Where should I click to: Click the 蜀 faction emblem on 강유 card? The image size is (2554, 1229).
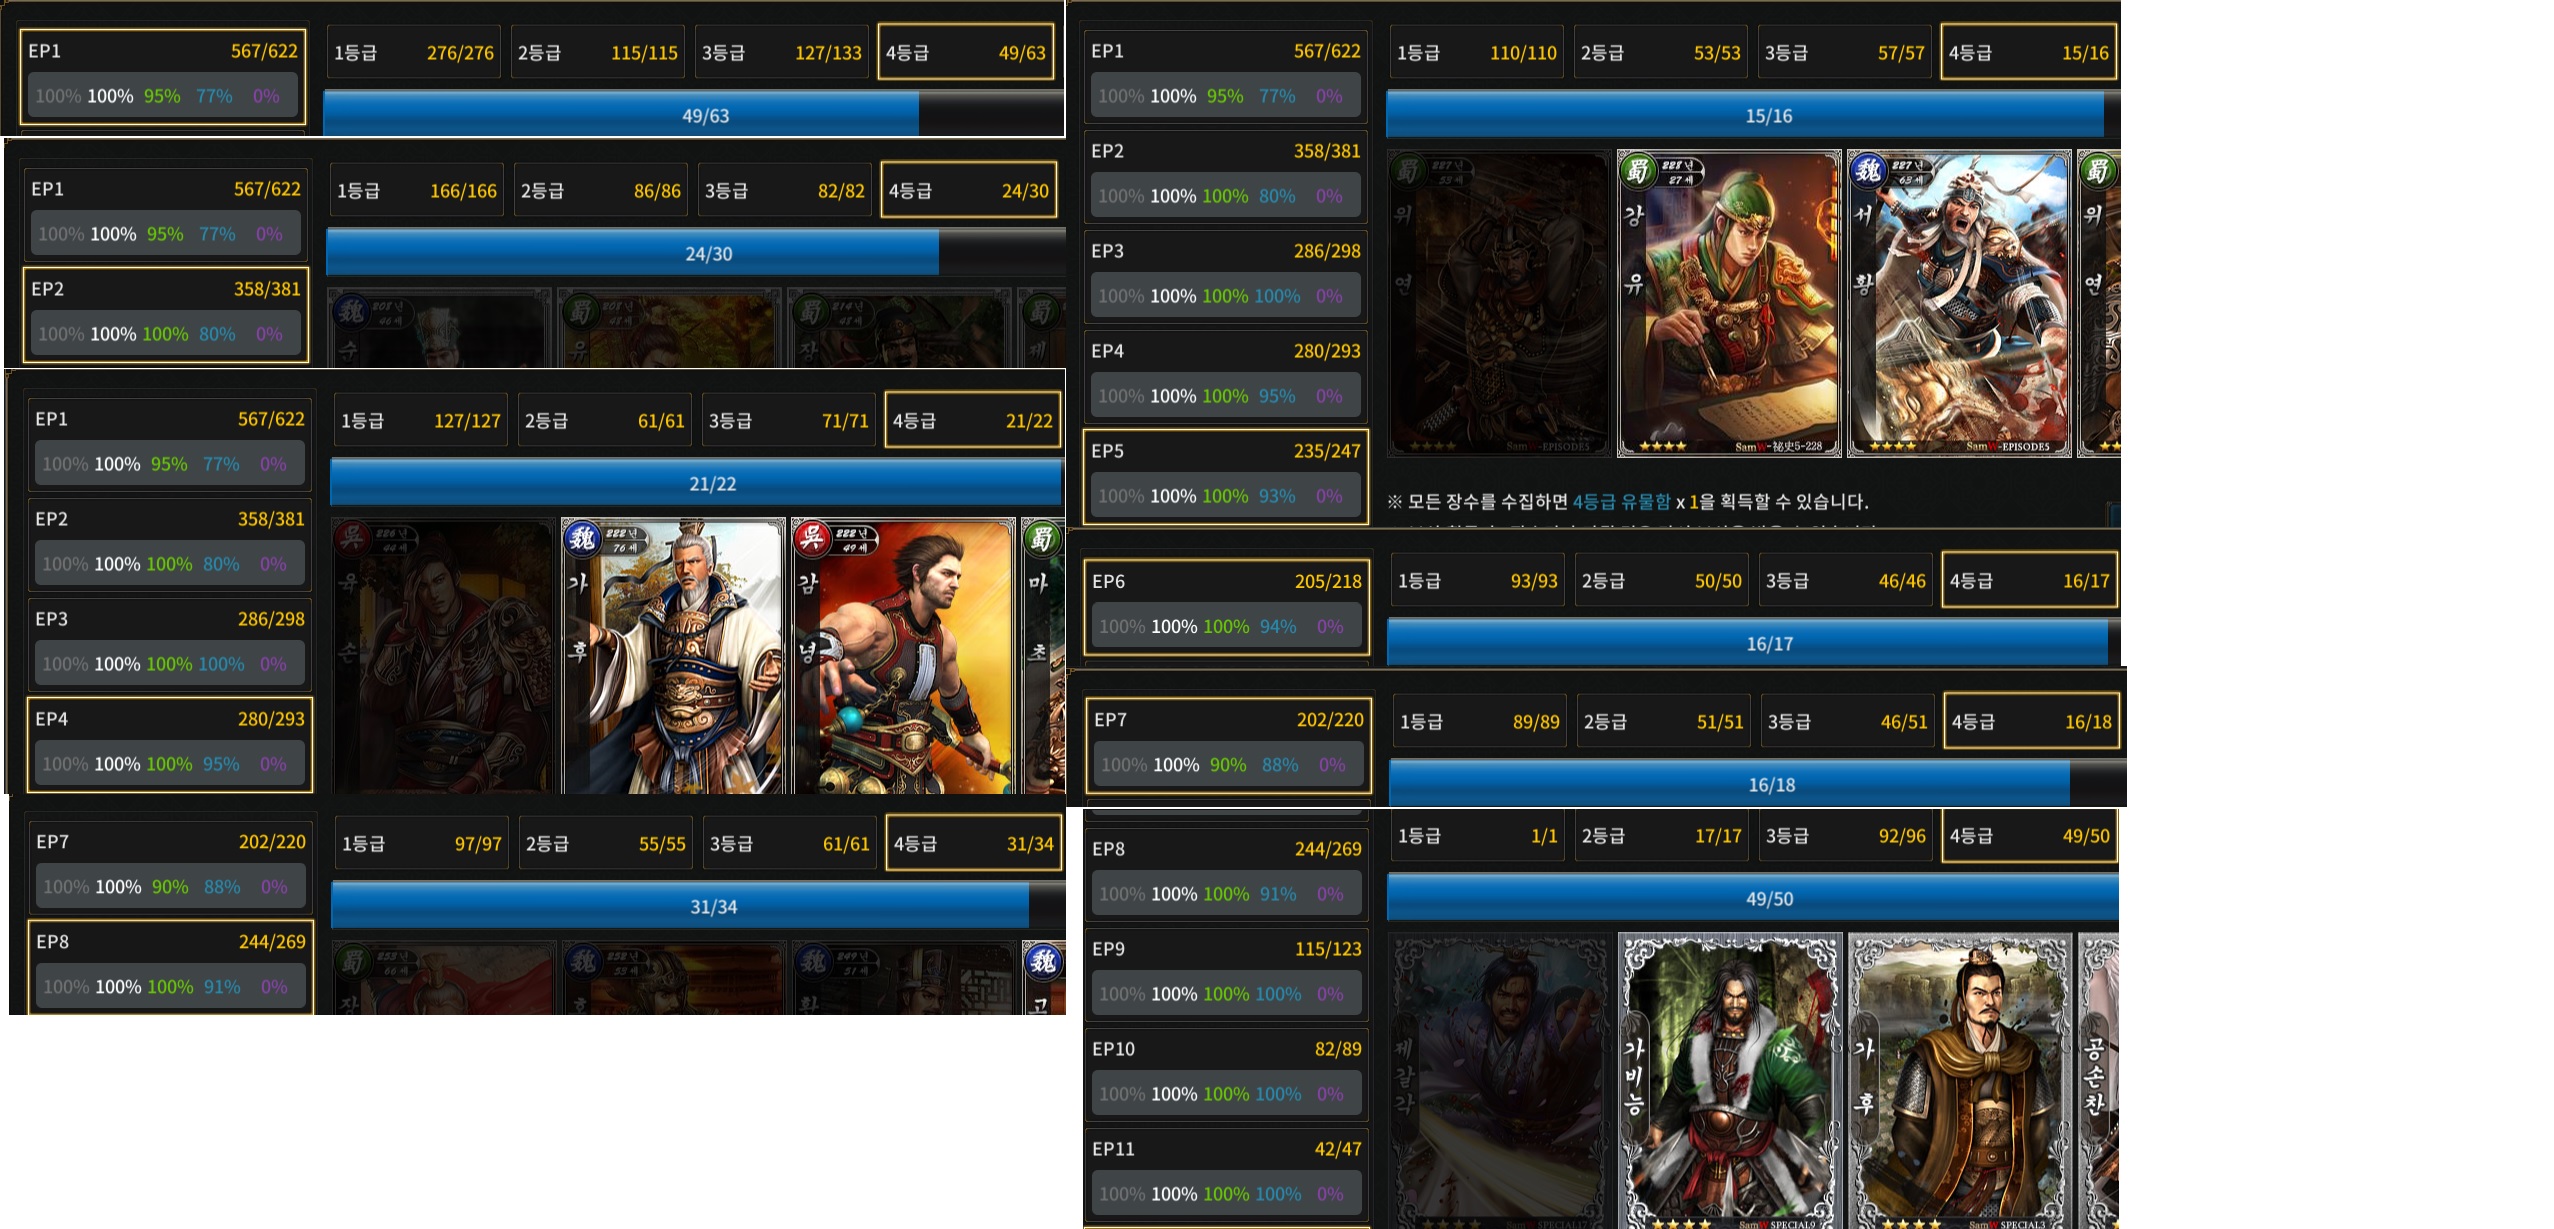pyautogui.click(x=1638, y=171)
